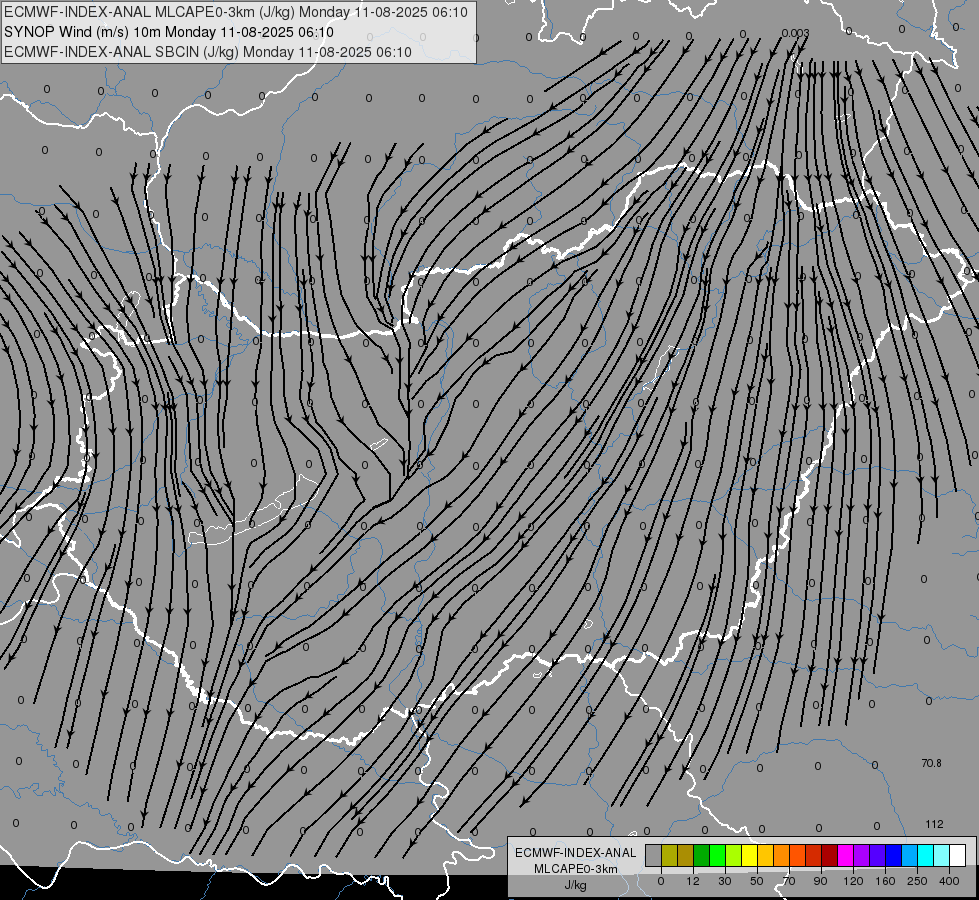Viewport: 979px width, 900px height.
Task: Click the '112' value on the map
Action: [934, 824]
